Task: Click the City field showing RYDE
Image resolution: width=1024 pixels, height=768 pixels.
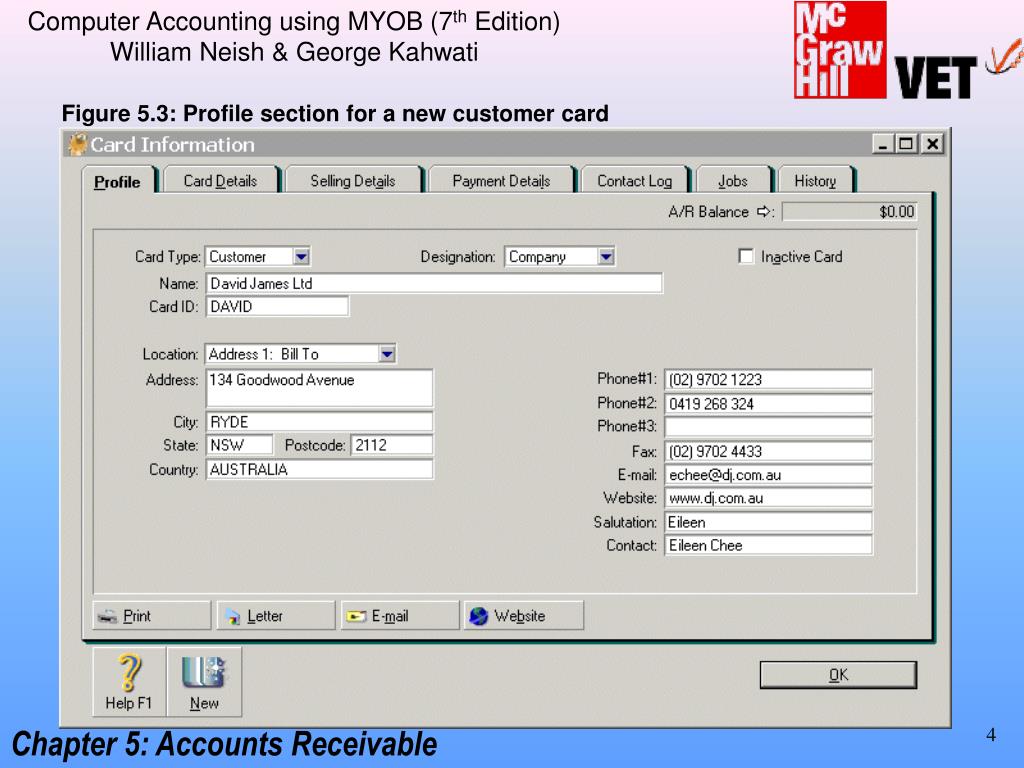Action: click(319, 422)
